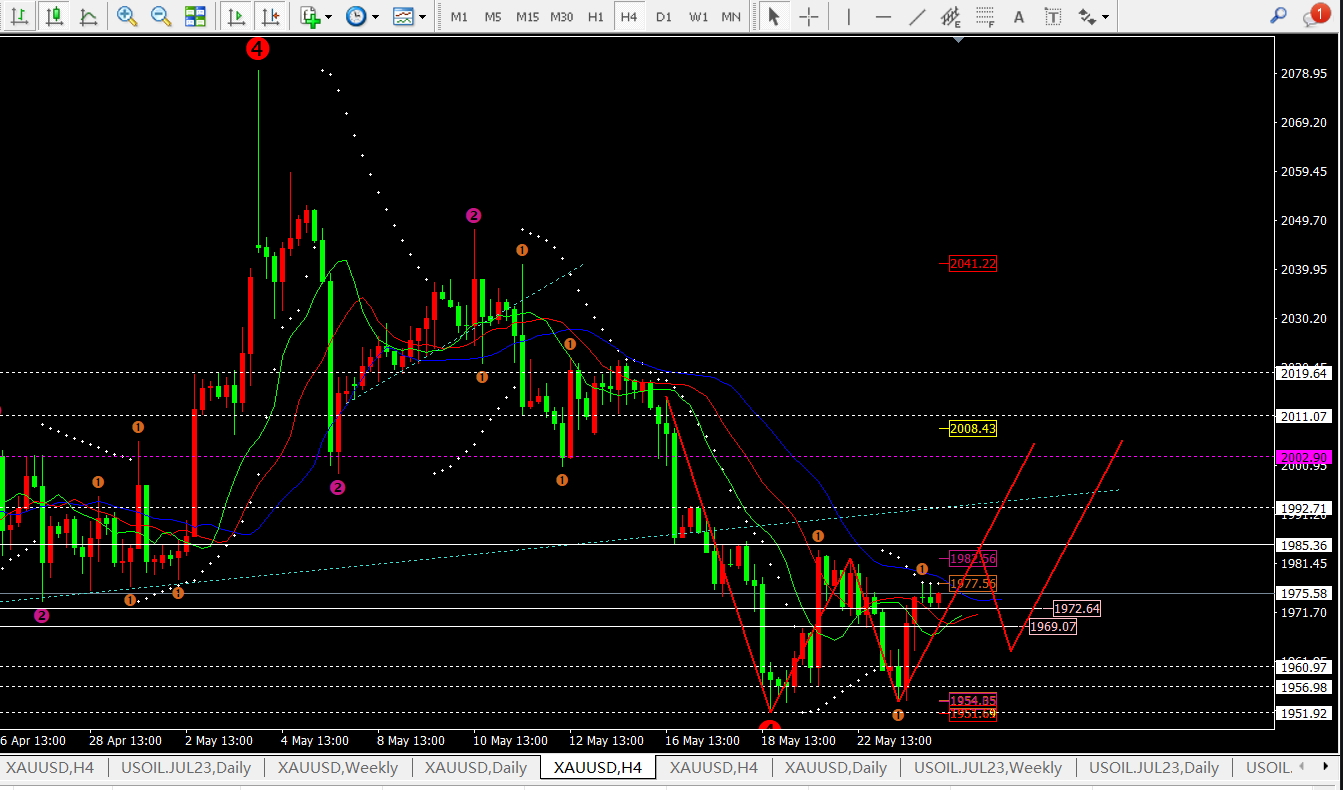
Task: Open the add indicators button
Action: pos(310,16)
